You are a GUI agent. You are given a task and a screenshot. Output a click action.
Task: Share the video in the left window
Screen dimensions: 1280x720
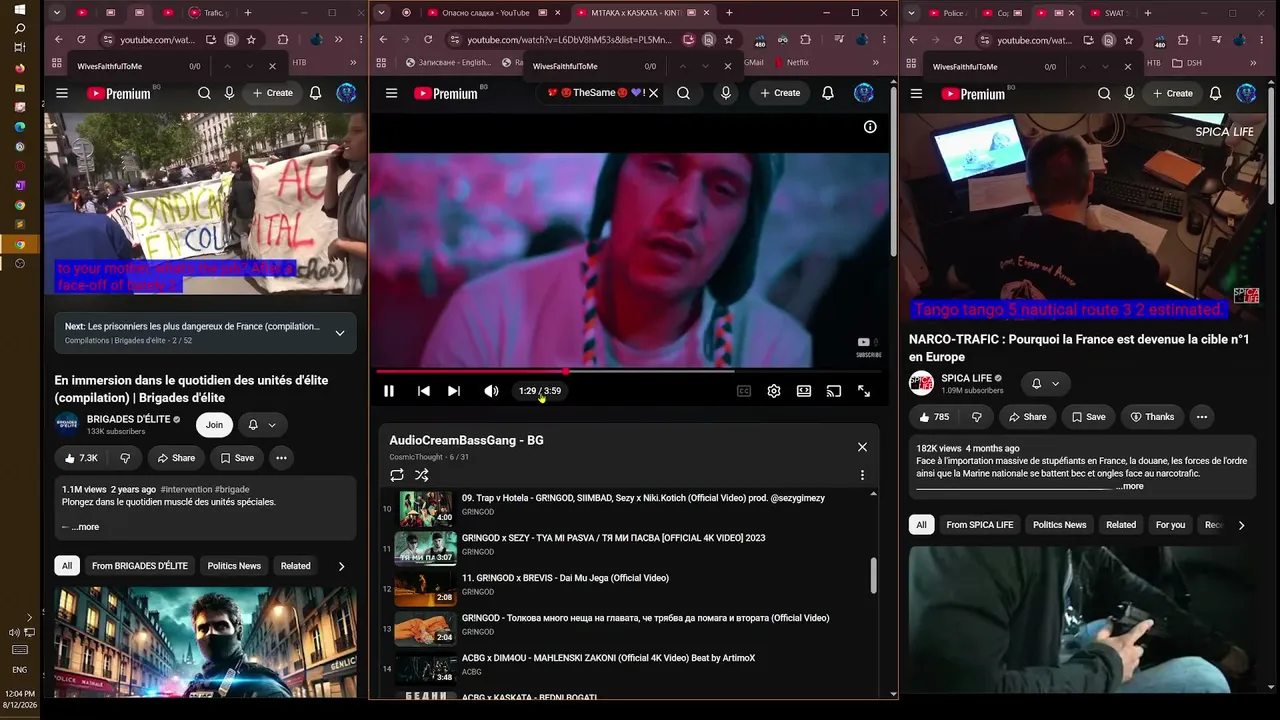[176, 458]
